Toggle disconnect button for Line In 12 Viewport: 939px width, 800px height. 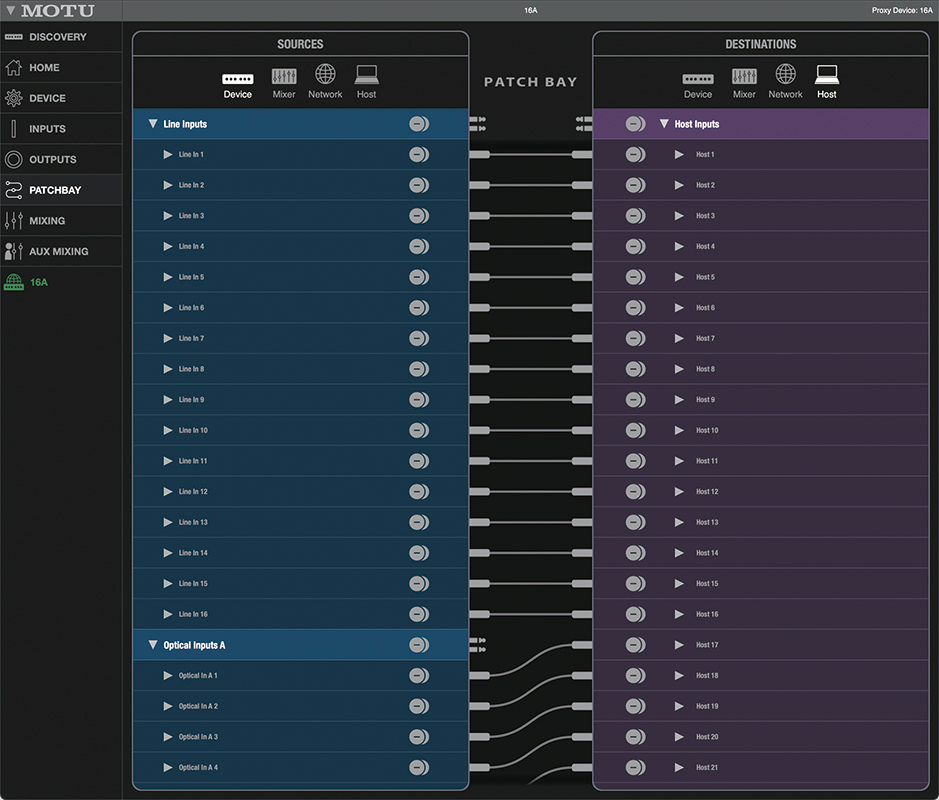point(419,492)
